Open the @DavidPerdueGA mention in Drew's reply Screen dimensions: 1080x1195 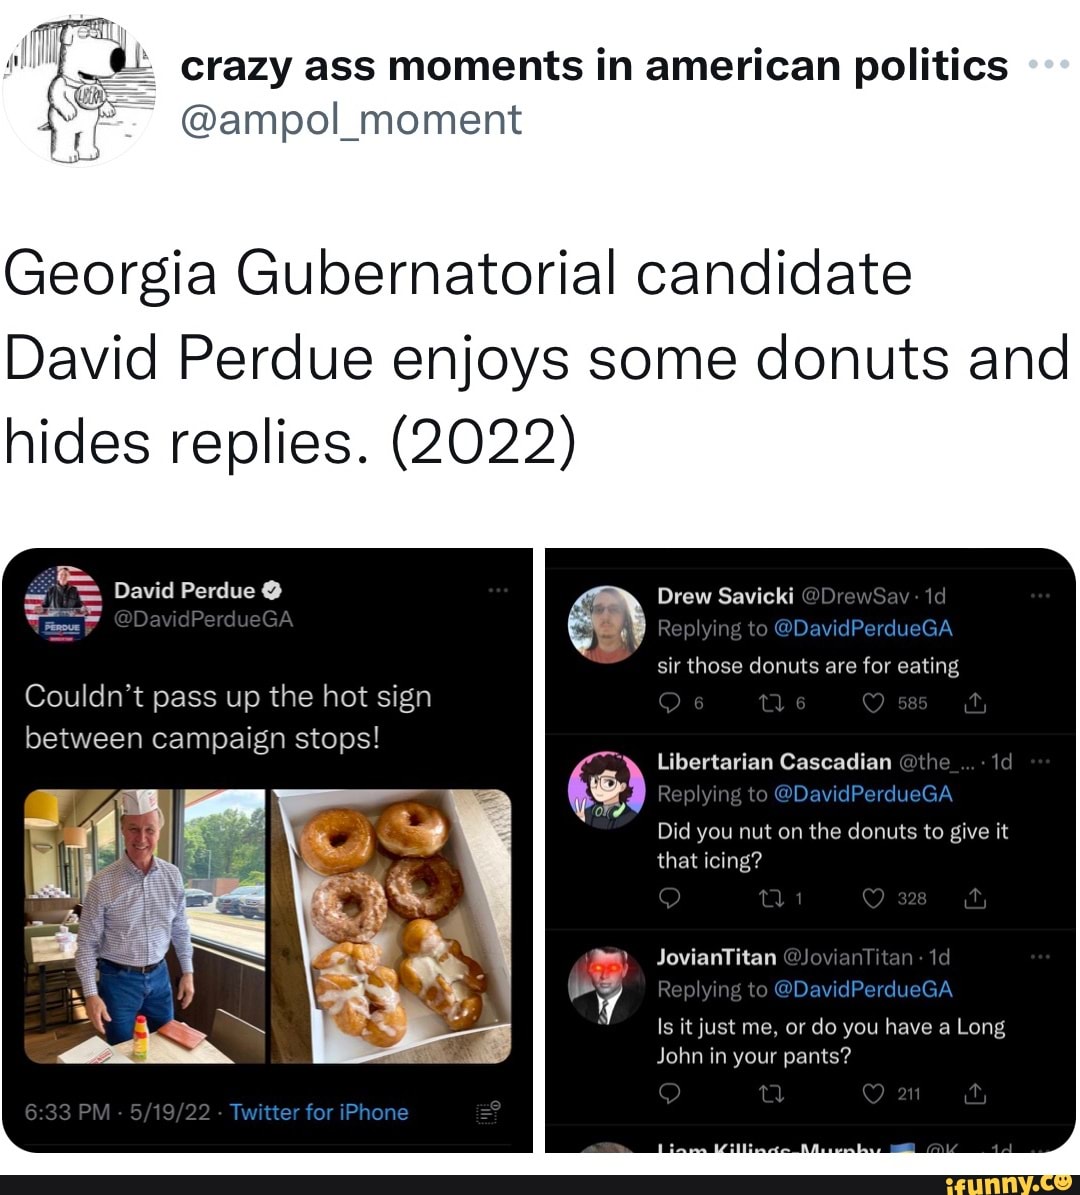tap(863, 629)
